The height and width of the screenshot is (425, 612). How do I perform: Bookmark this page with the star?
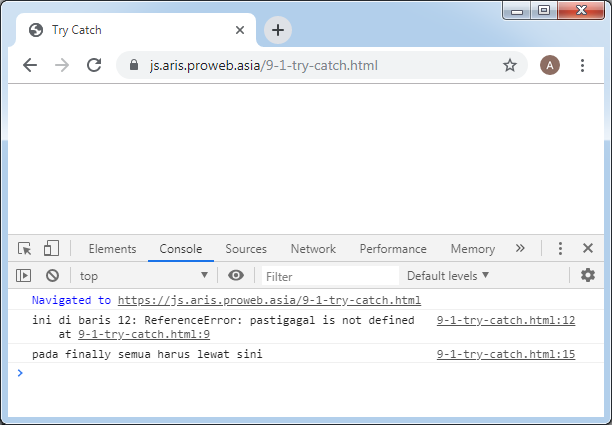click(509, 65)
